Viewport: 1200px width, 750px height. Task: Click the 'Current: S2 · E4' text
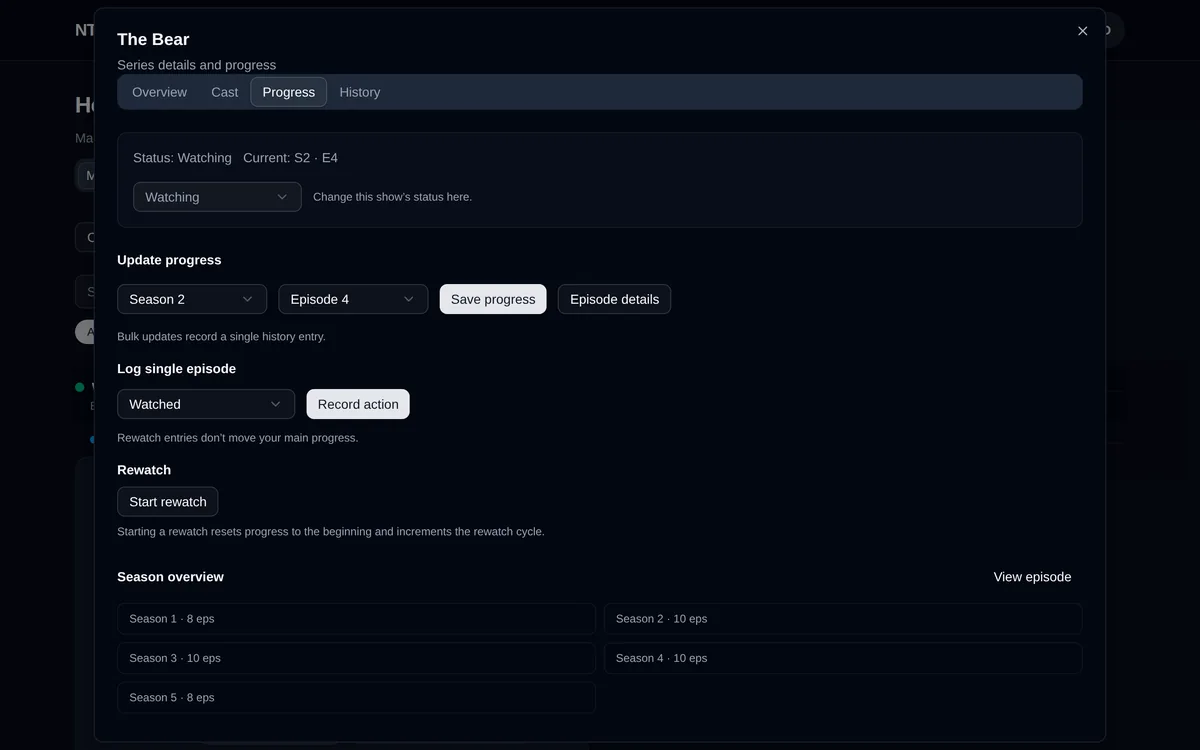coord(290,158)
